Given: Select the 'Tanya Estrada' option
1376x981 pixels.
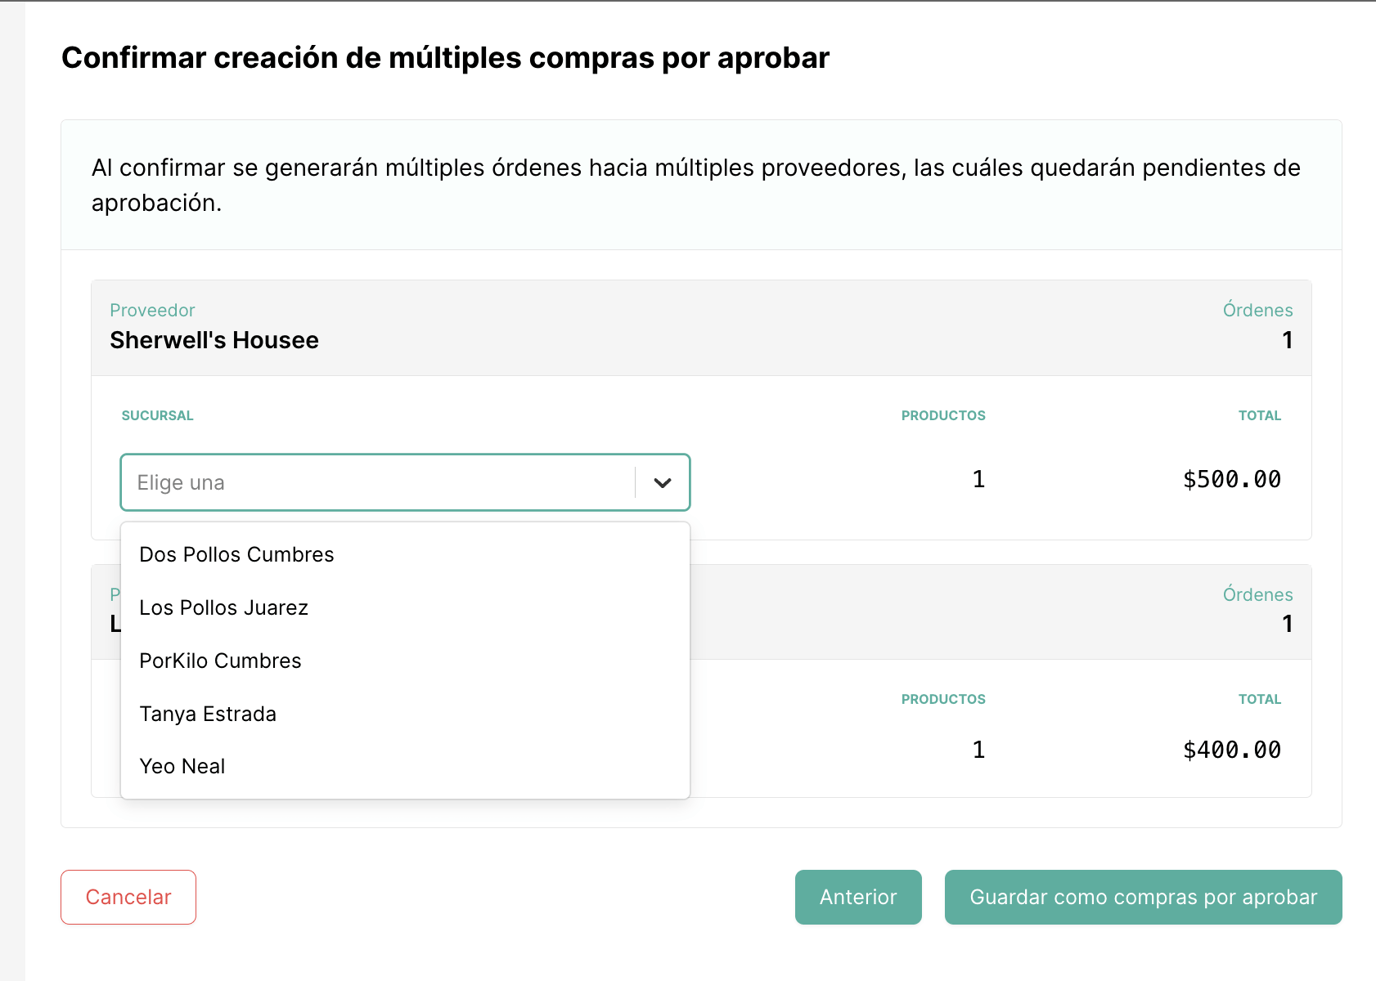Looking at the screenshot, I should [x=208, y=714].
